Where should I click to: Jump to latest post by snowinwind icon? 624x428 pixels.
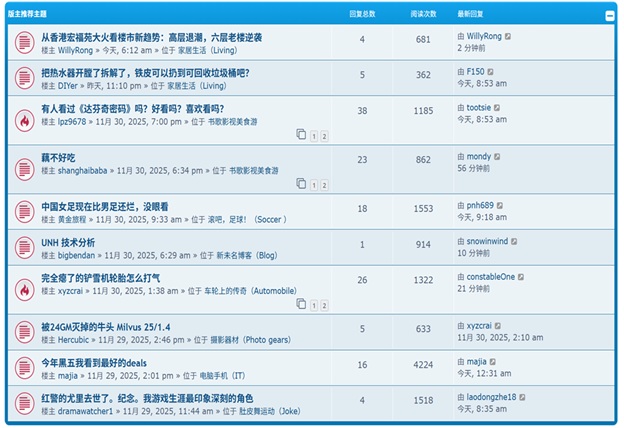[x=514, y=242]
